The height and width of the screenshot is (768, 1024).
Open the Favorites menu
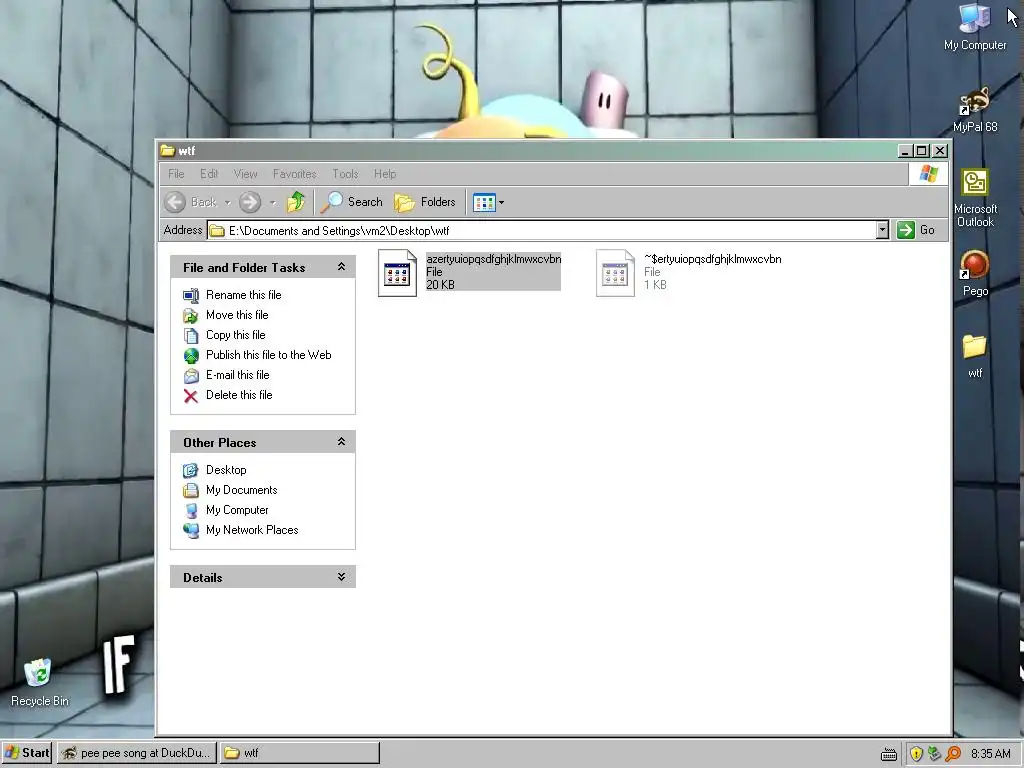295,174
